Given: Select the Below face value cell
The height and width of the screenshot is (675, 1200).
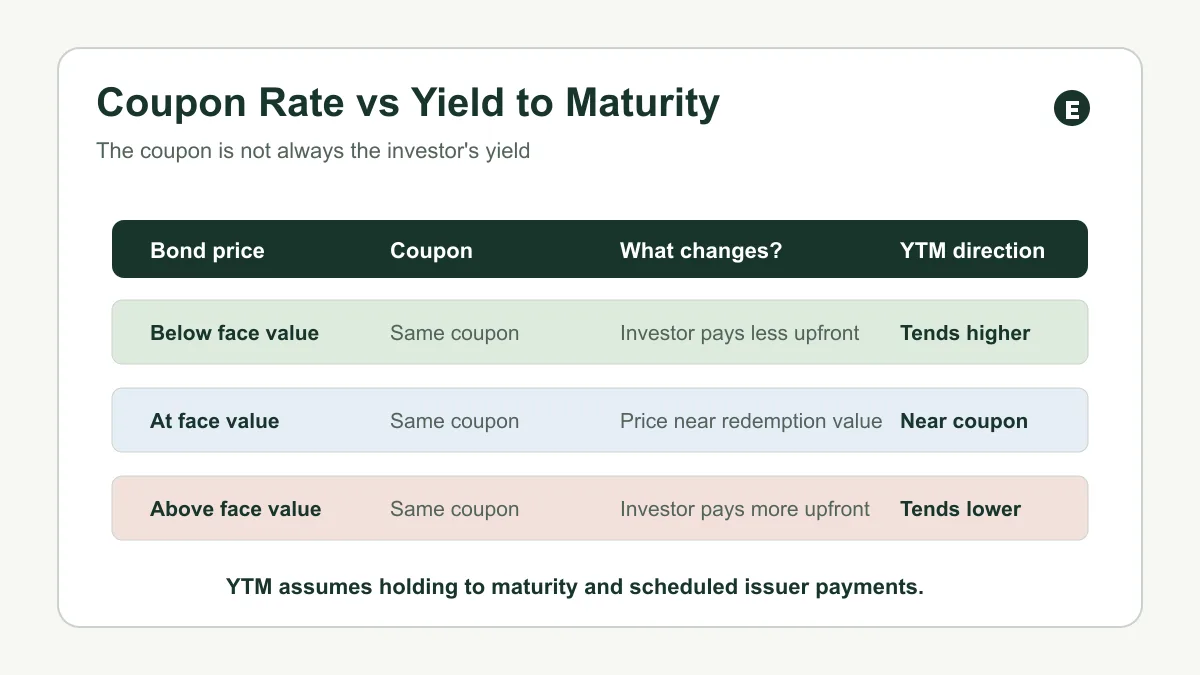Looking at the screenshot, I should click(234, 333).
